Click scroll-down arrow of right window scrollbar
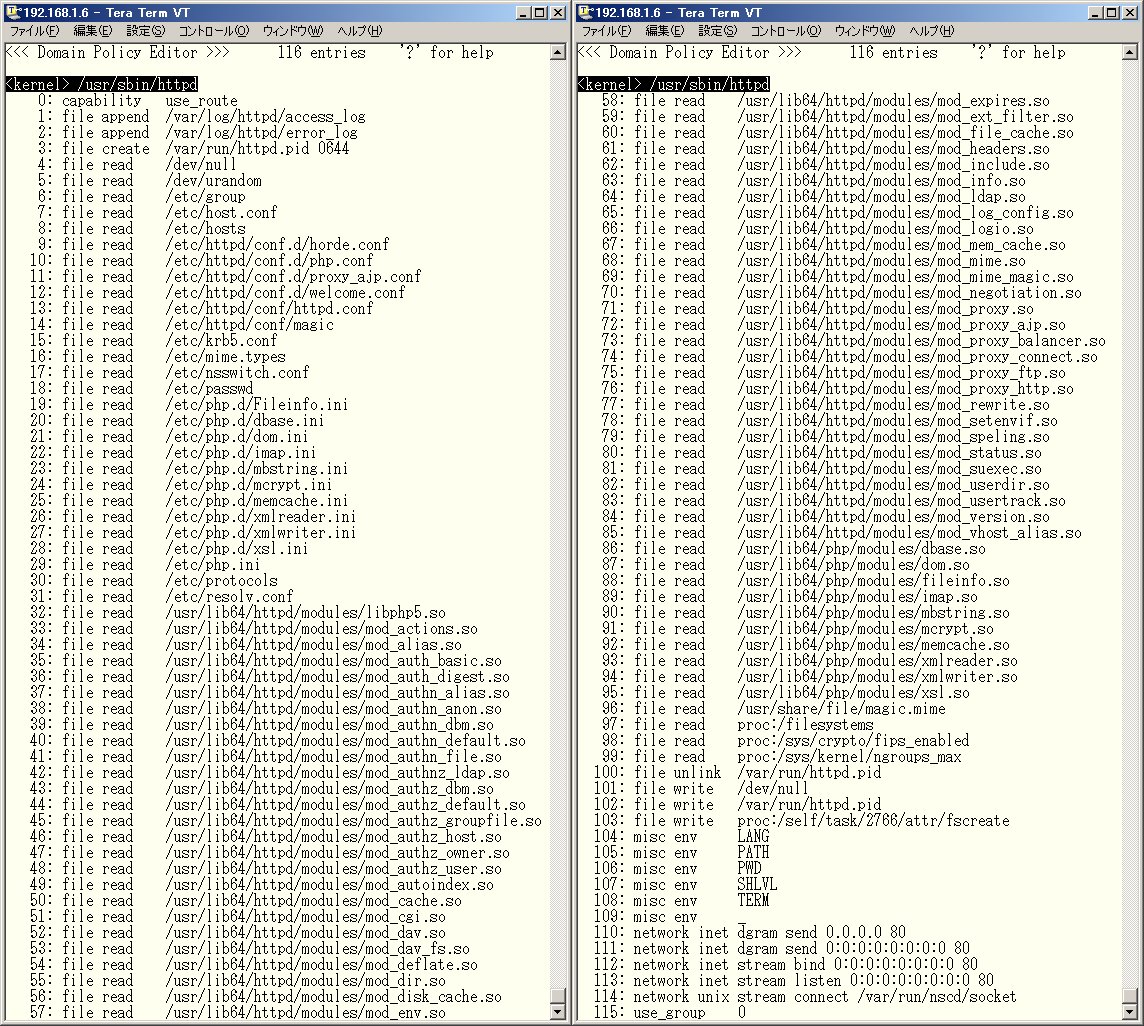This screenshot has height=1026, width=1144. [1131, 1011]
